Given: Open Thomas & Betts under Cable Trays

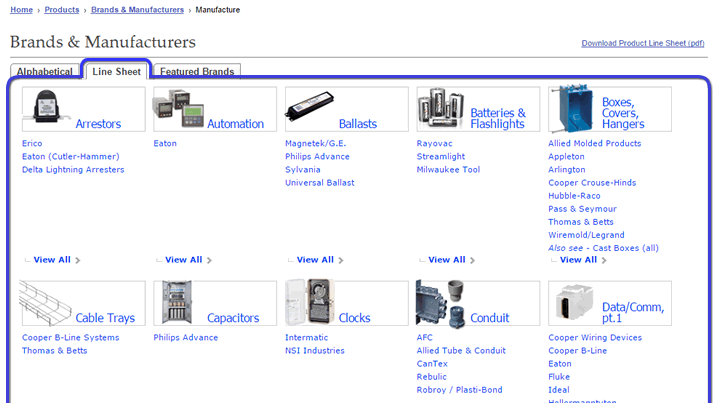Looking at the screenshot, I should tap(55, 351).
